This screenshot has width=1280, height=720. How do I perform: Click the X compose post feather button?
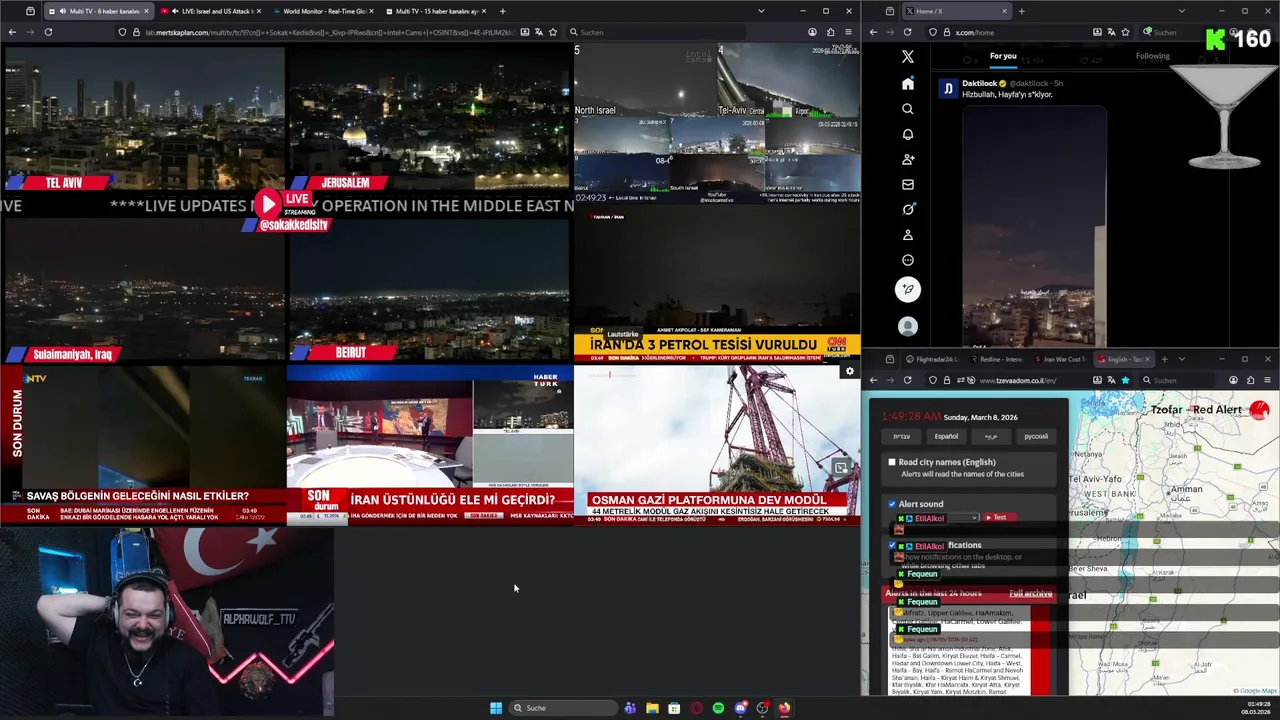[908, 290]
